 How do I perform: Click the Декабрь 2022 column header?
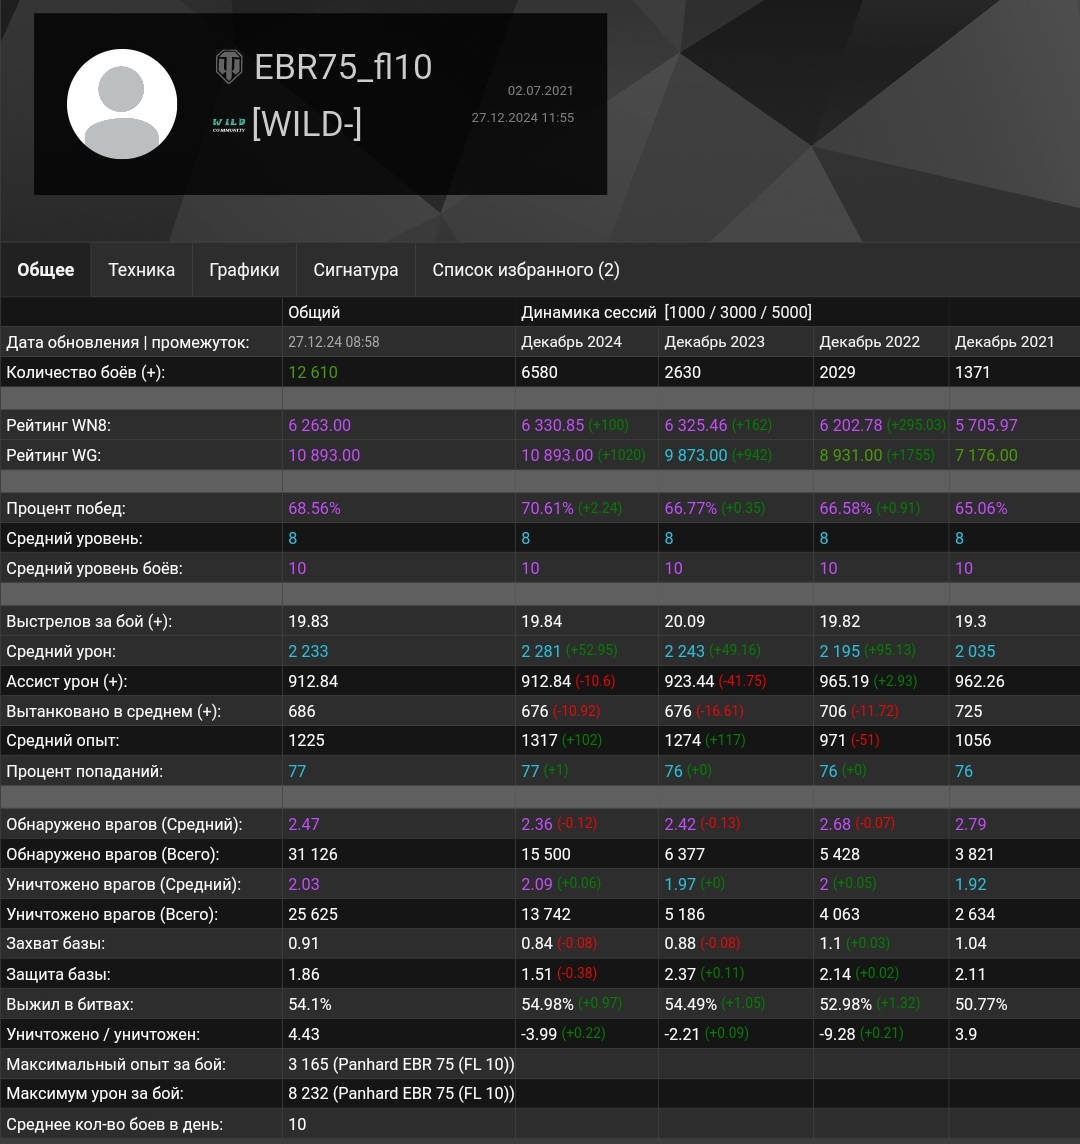tap(869, 342)
